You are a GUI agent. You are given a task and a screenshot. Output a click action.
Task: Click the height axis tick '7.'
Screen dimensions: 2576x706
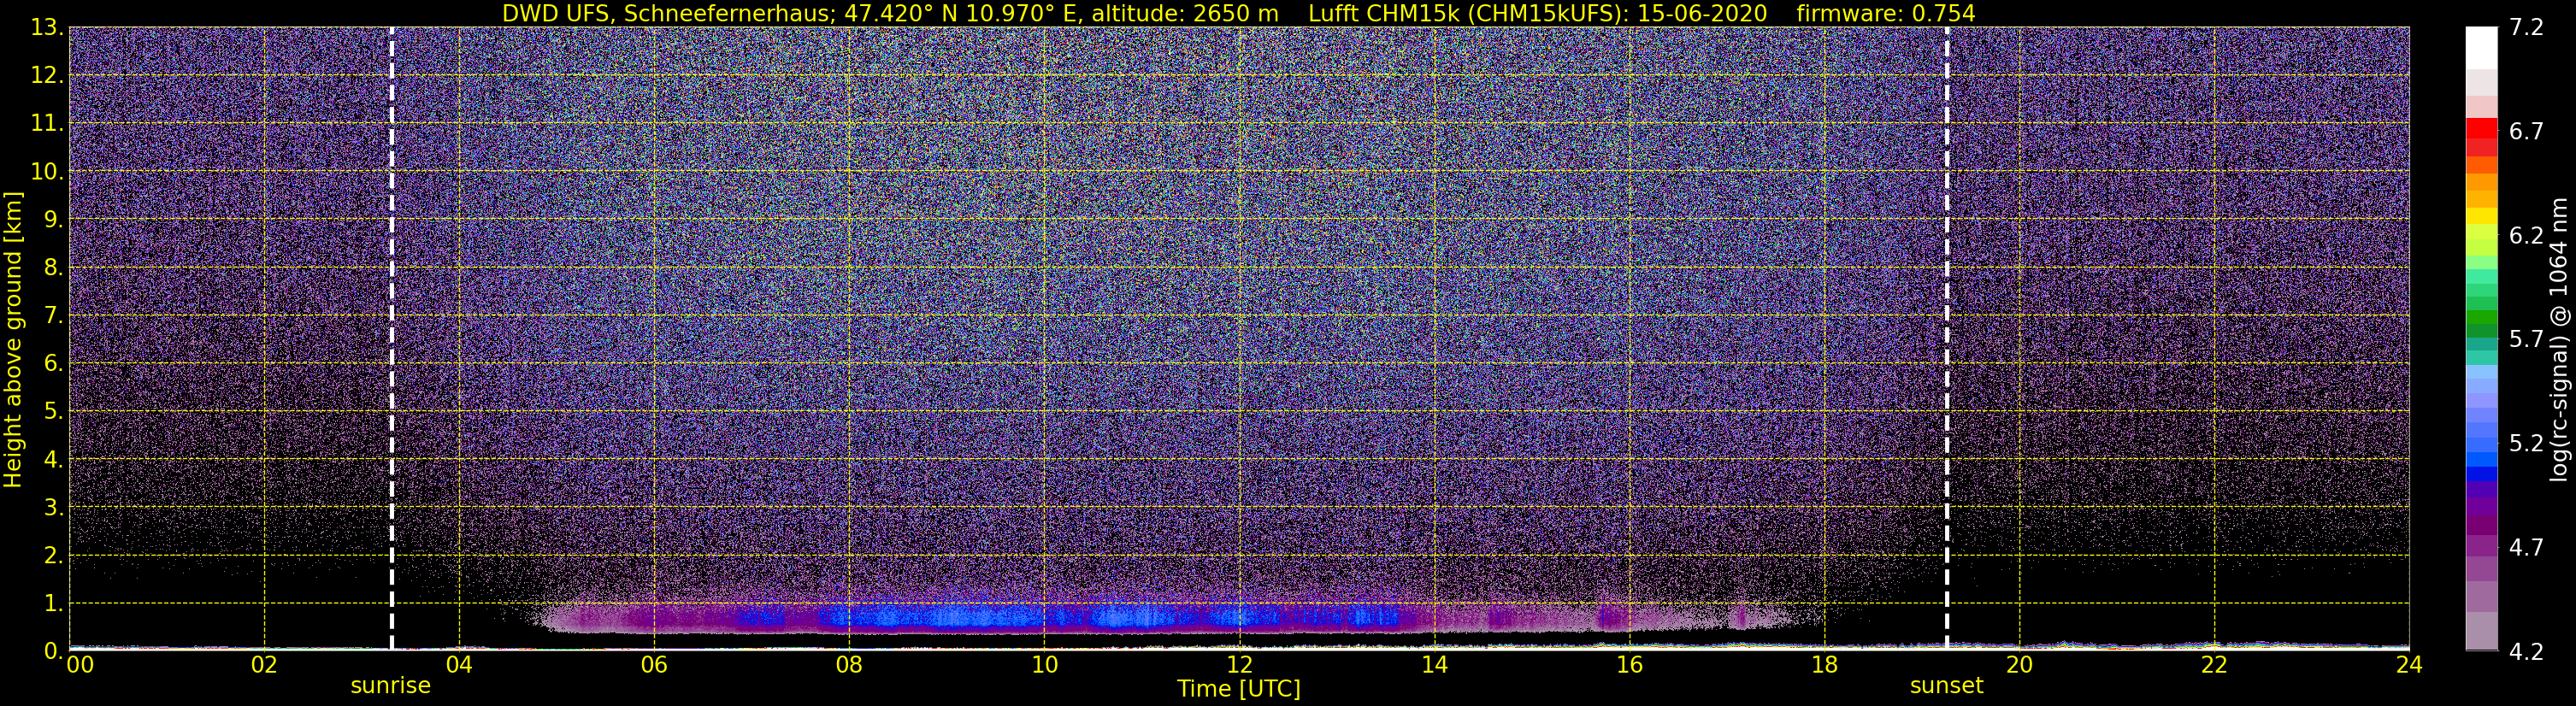coord(53,316)
